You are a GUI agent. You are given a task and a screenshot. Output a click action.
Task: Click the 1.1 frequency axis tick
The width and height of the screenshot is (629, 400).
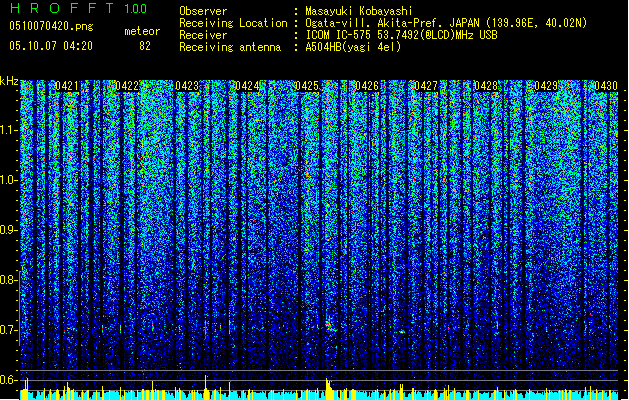tap(9, 130)
